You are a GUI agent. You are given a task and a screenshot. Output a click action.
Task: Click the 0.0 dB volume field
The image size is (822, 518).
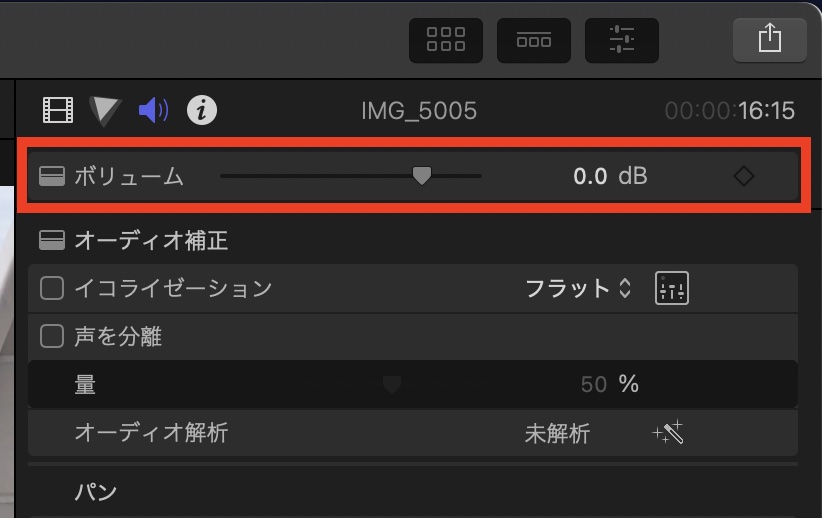tap(590, 177)
